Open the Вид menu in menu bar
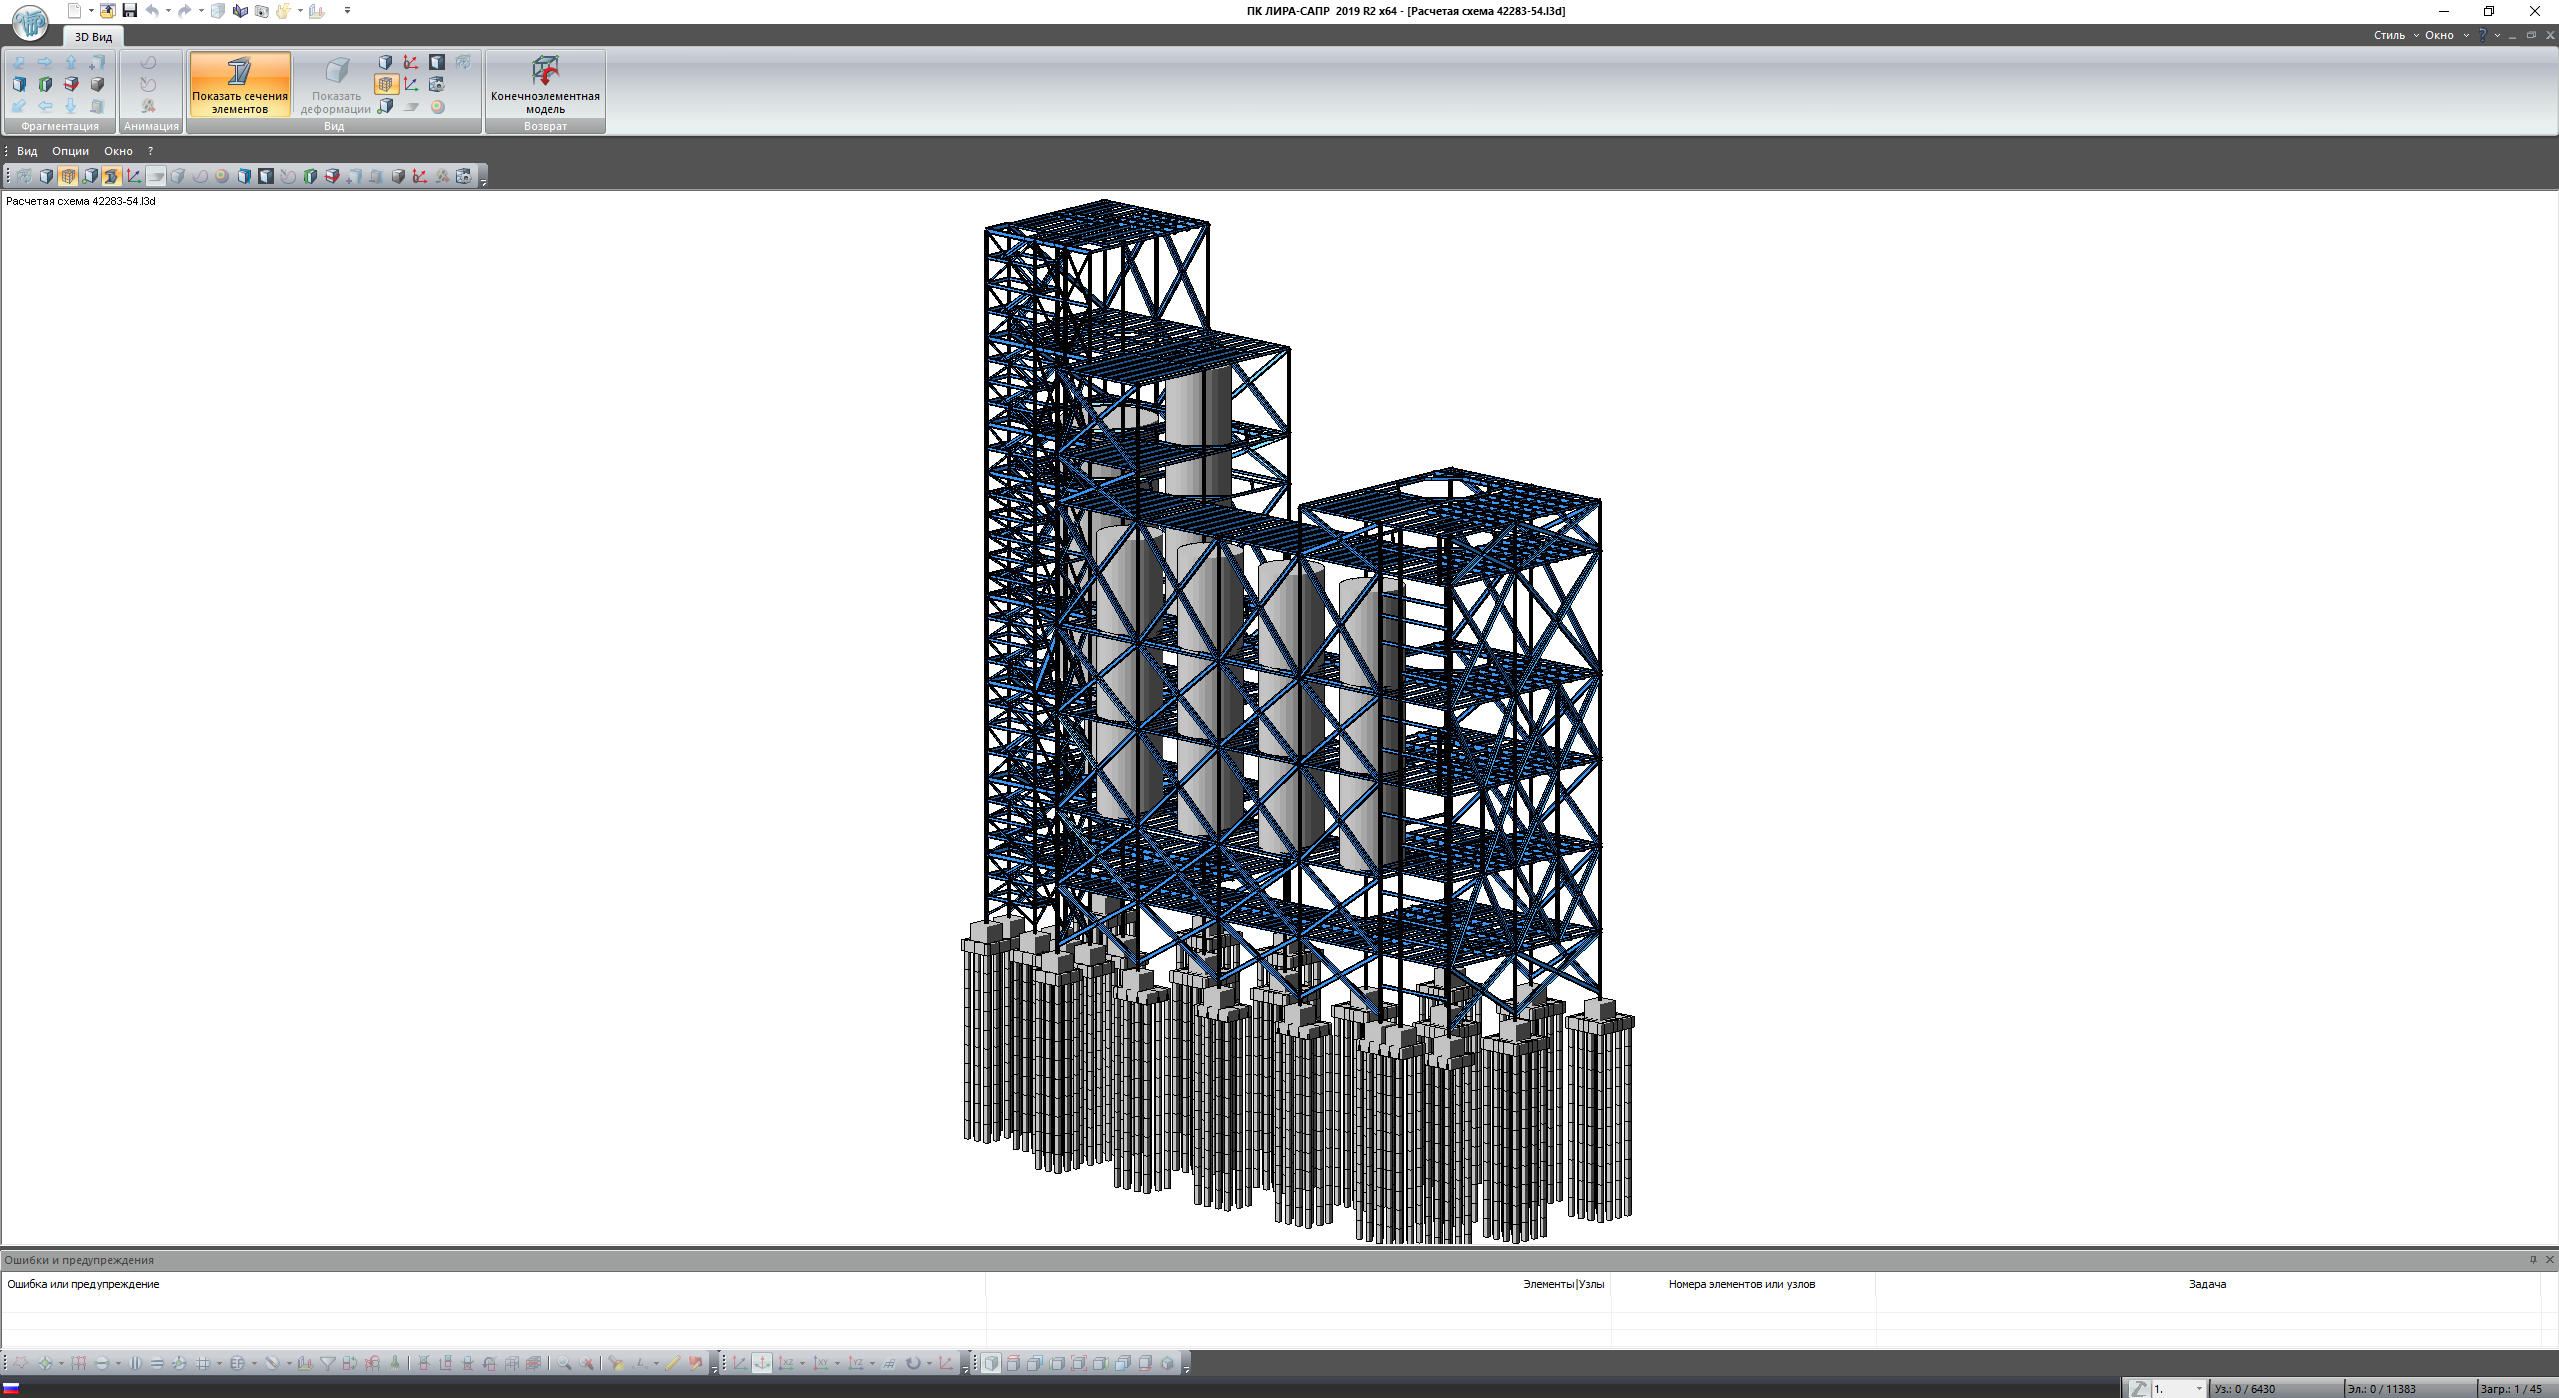This screenshot has height=1398, width=2559. (x=27, y=151)
